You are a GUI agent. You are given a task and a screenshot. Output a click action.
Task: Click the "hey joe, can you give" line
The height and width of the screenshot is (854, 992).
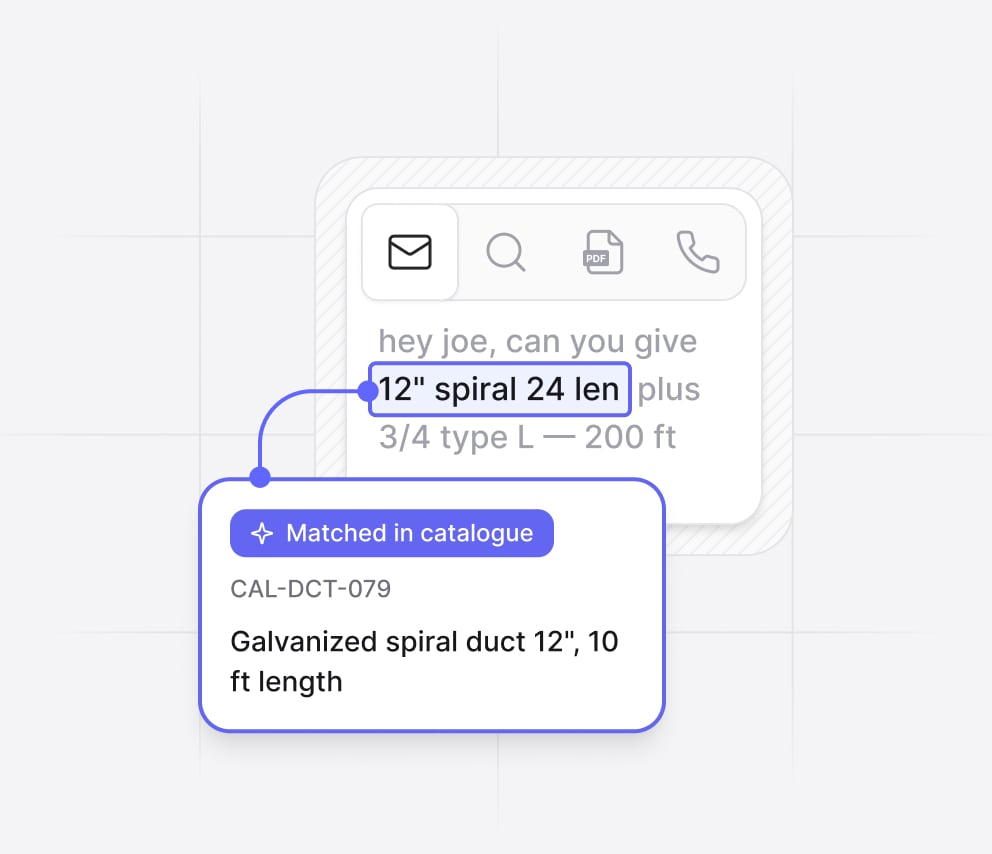tap(538, 342)
